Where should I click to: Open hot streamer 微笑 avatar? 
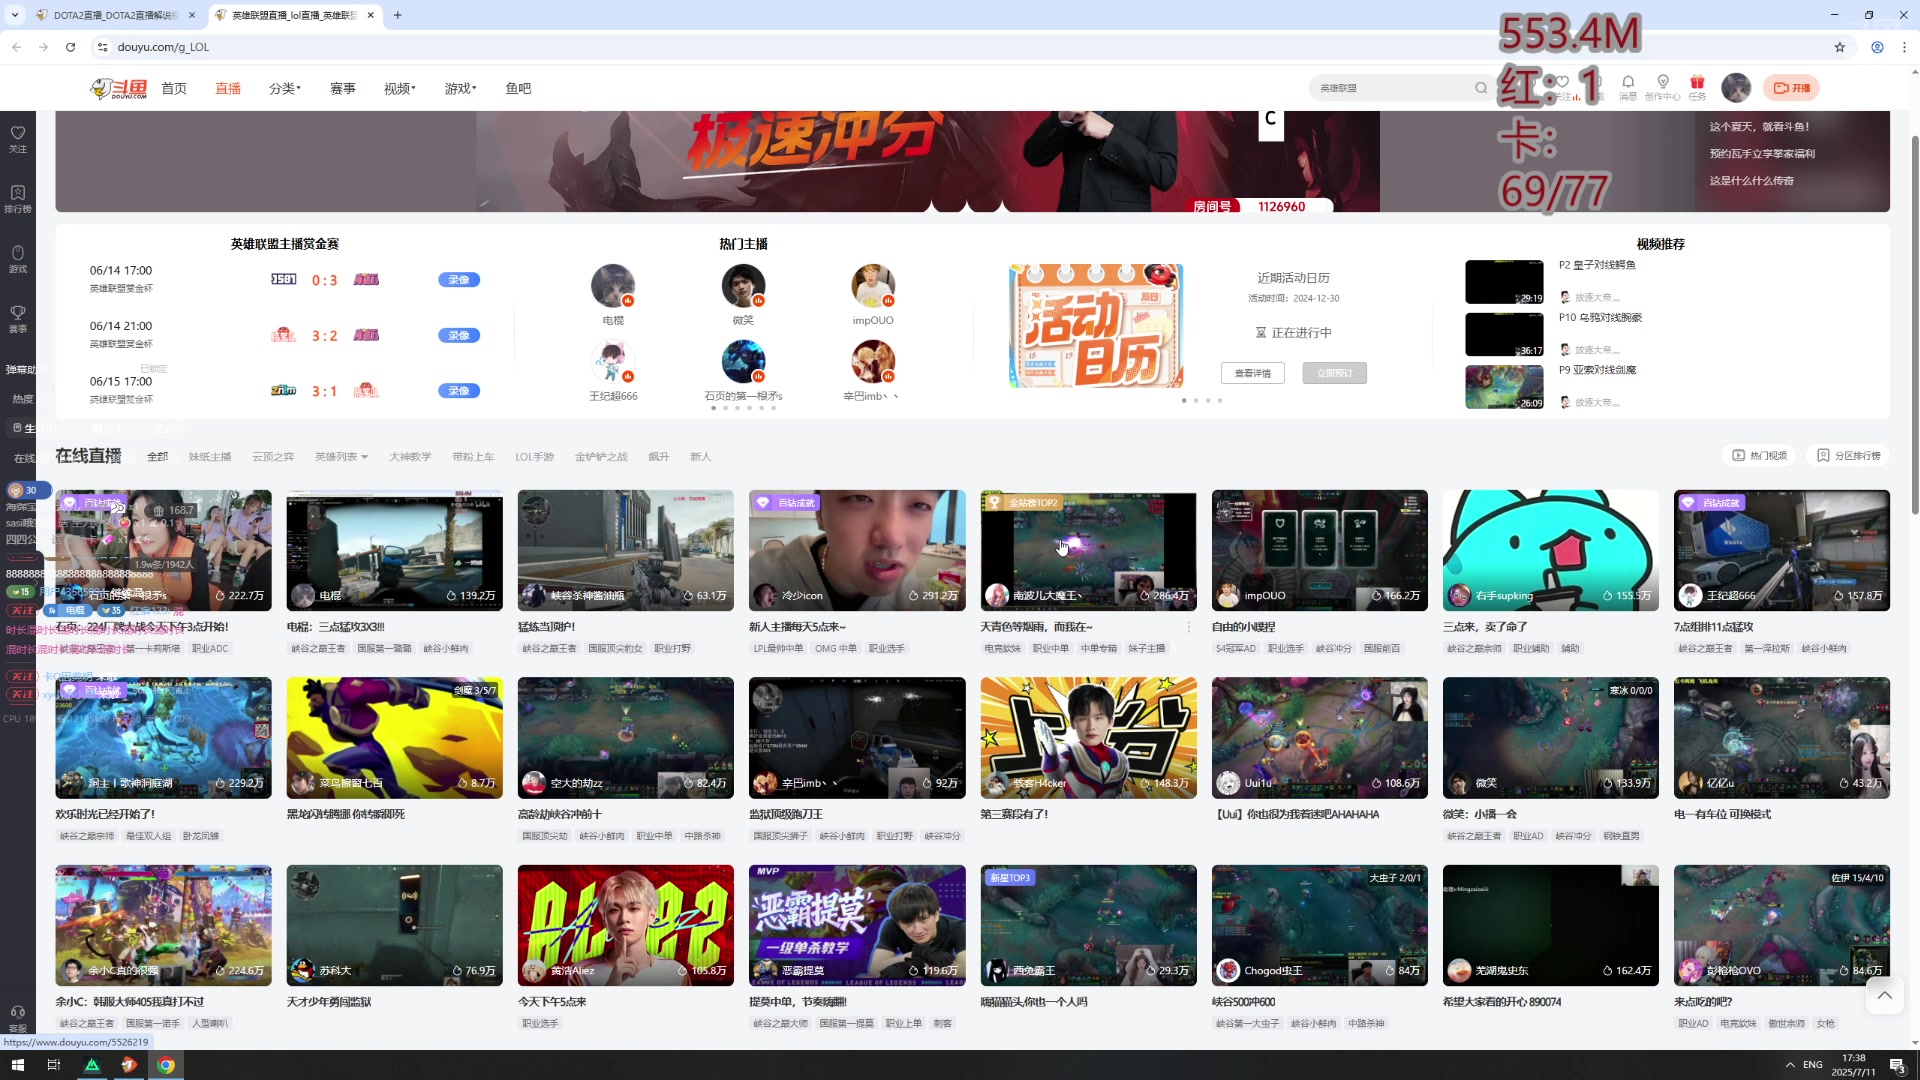743,286
